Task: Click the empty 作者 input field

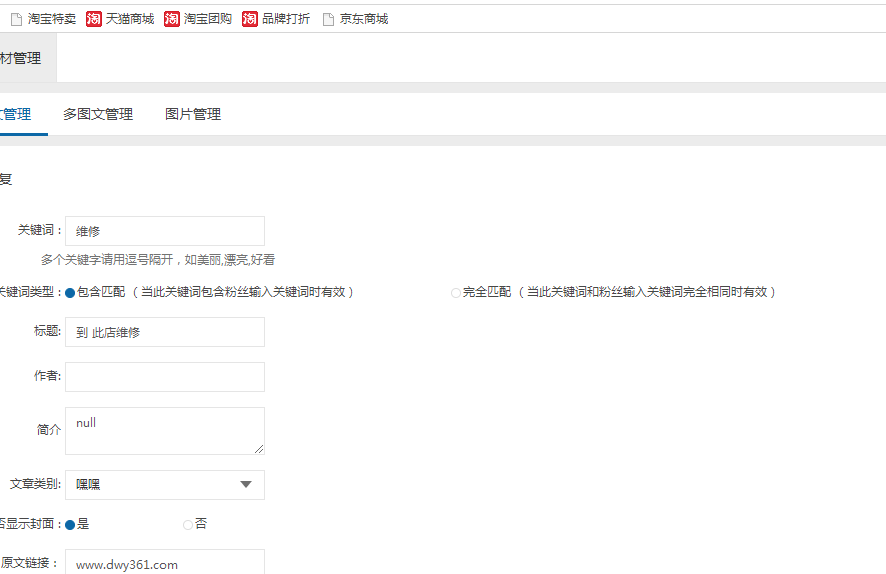Action: coord(165,377)
